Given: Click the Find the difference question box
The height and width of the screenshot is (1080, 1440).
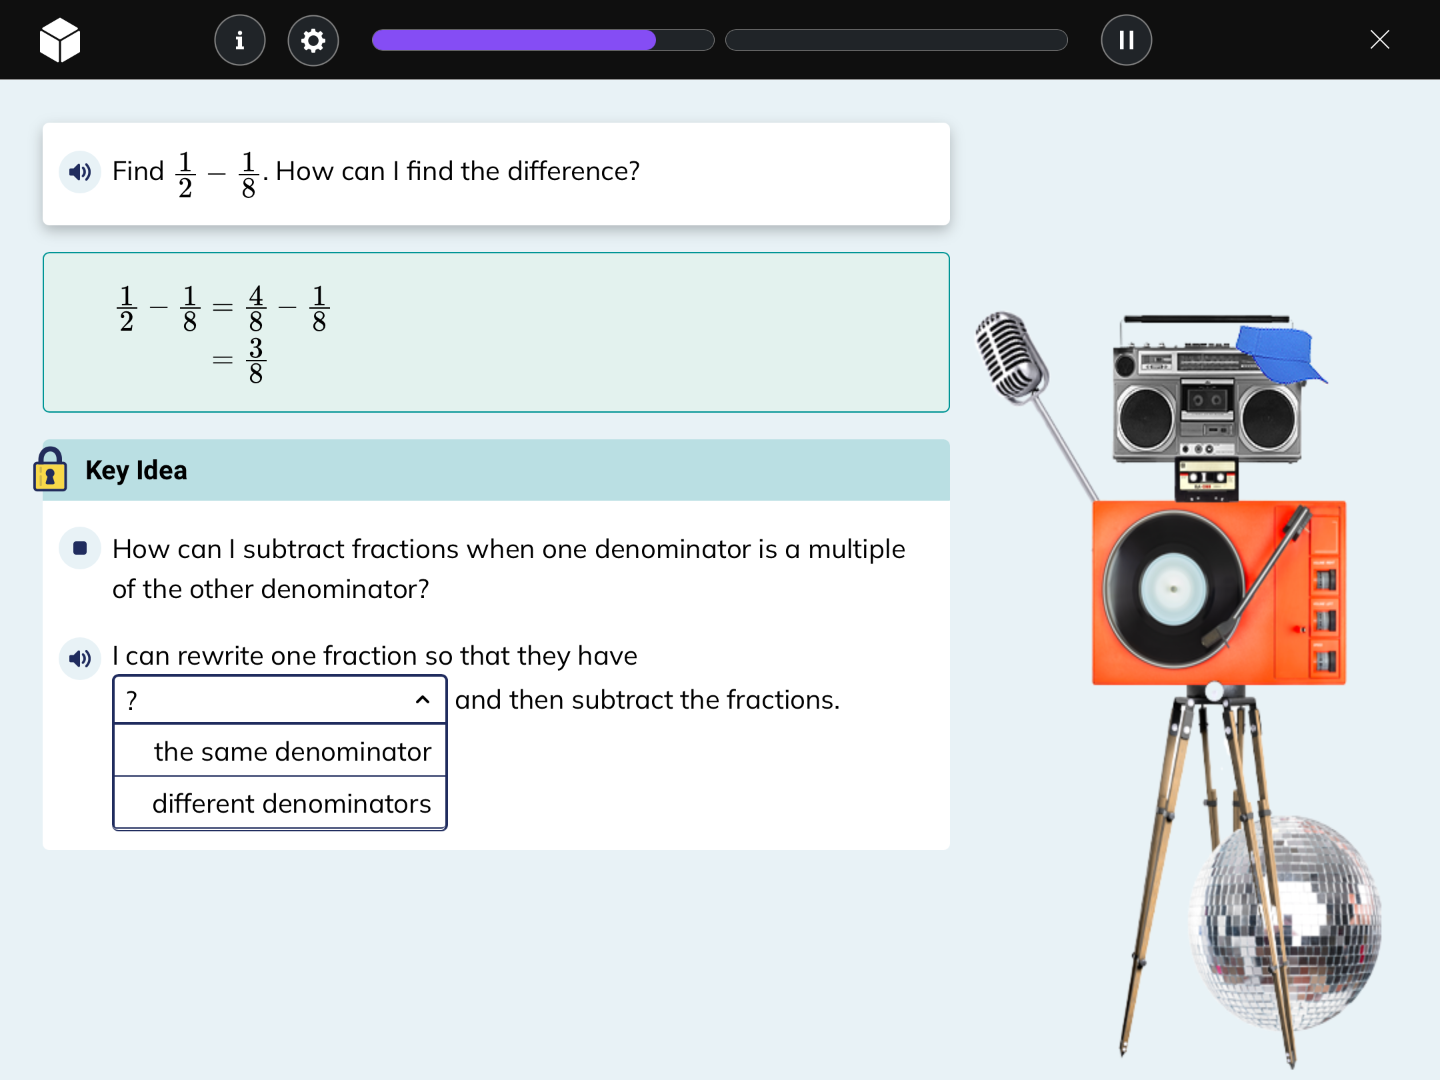Looking at the screenshot, I should click(496, 173).
